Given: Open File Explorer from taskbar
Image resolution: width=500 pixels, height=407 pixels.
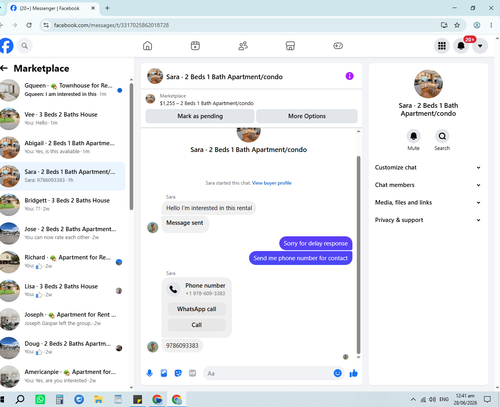Looking at the screenshot, I should click(x=98, y=399).
